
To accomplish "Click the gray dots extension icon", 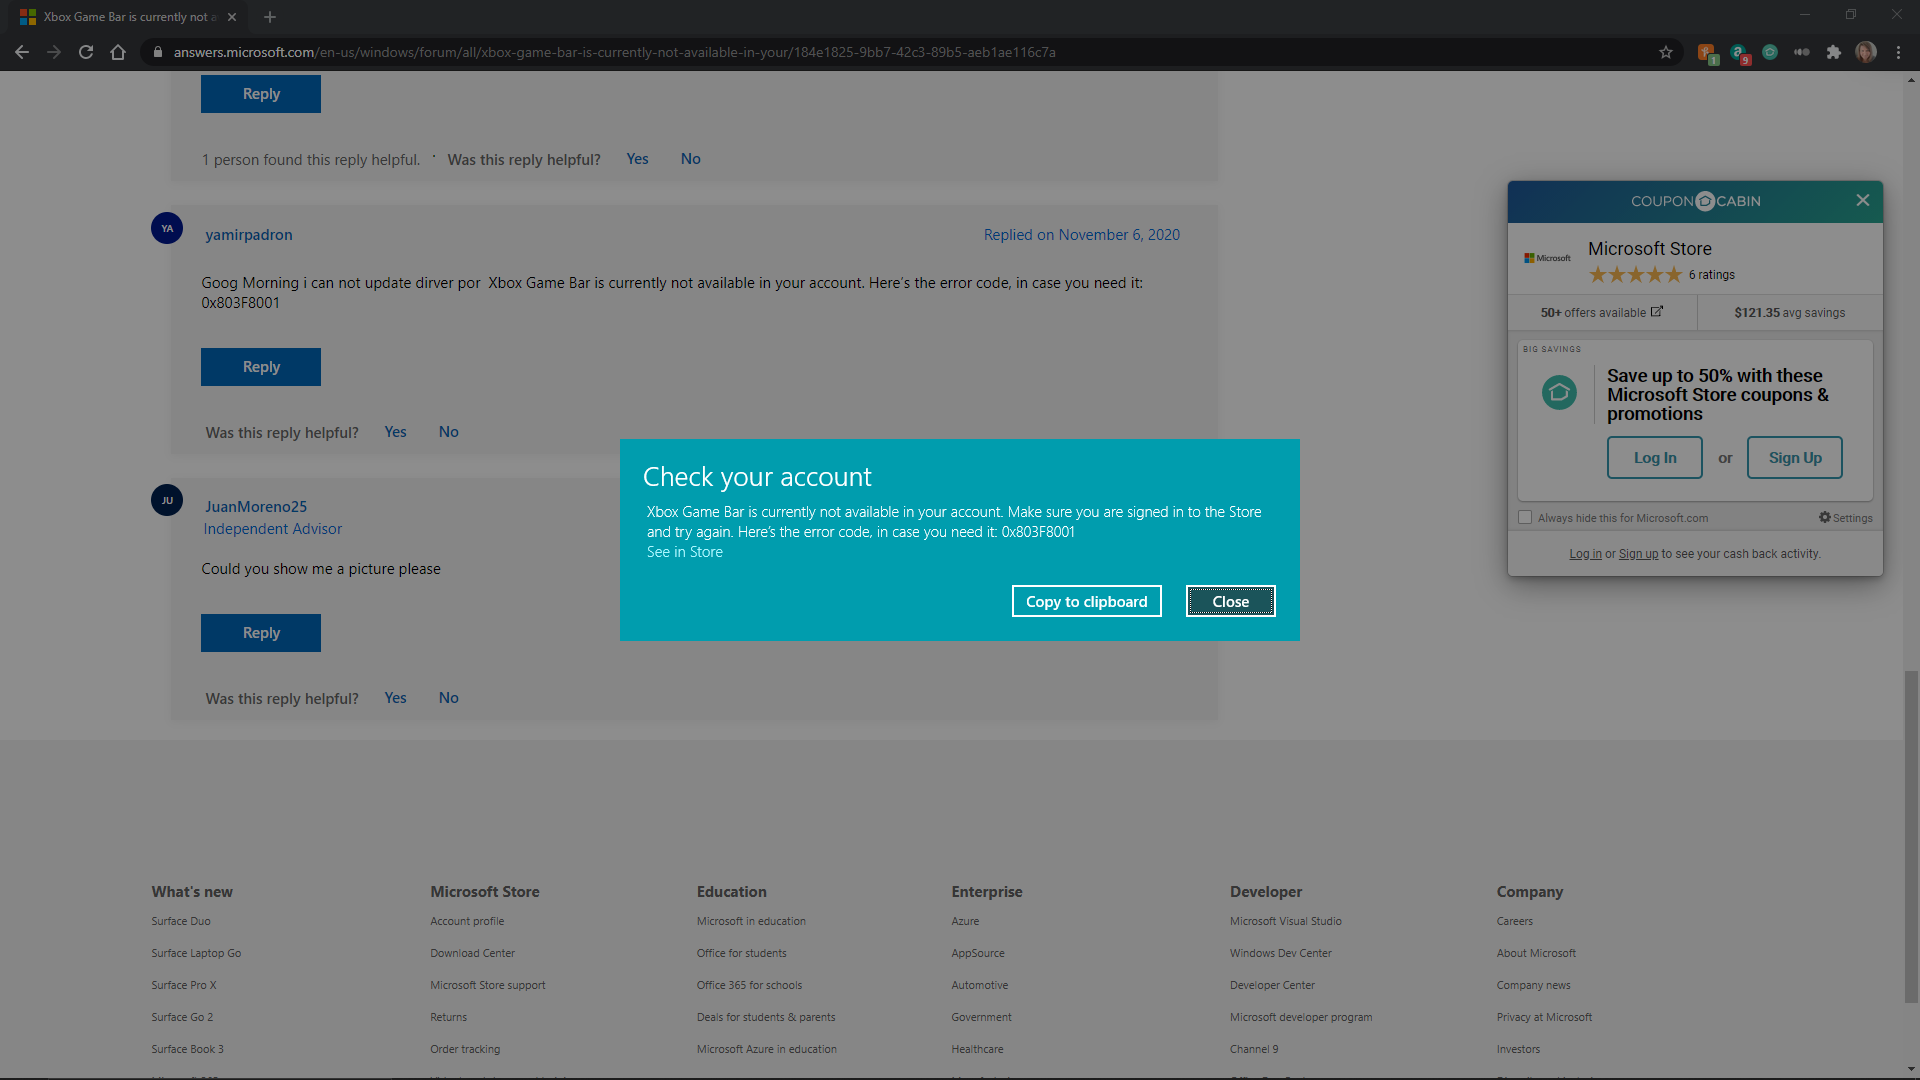I will pos(1802,52).
